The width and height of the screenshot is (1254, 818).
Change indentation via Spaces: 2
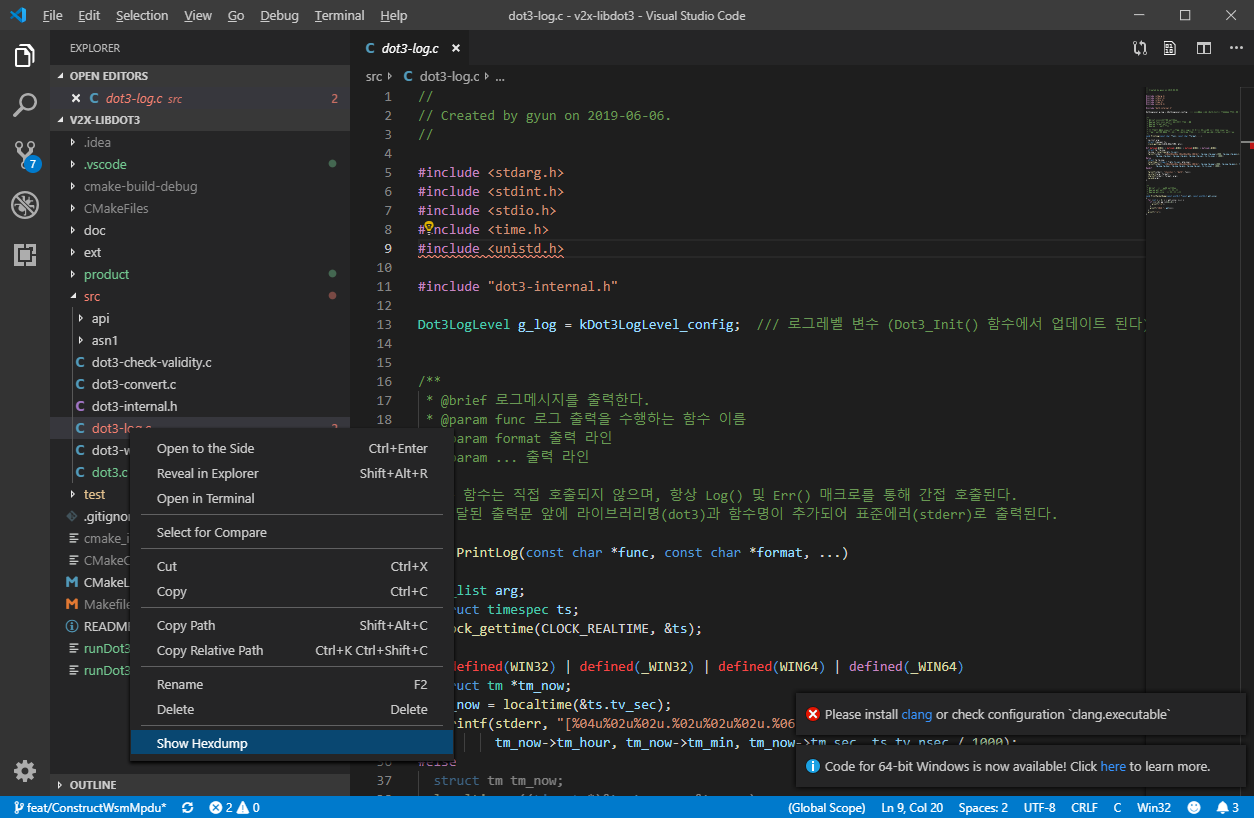[983, 807]
